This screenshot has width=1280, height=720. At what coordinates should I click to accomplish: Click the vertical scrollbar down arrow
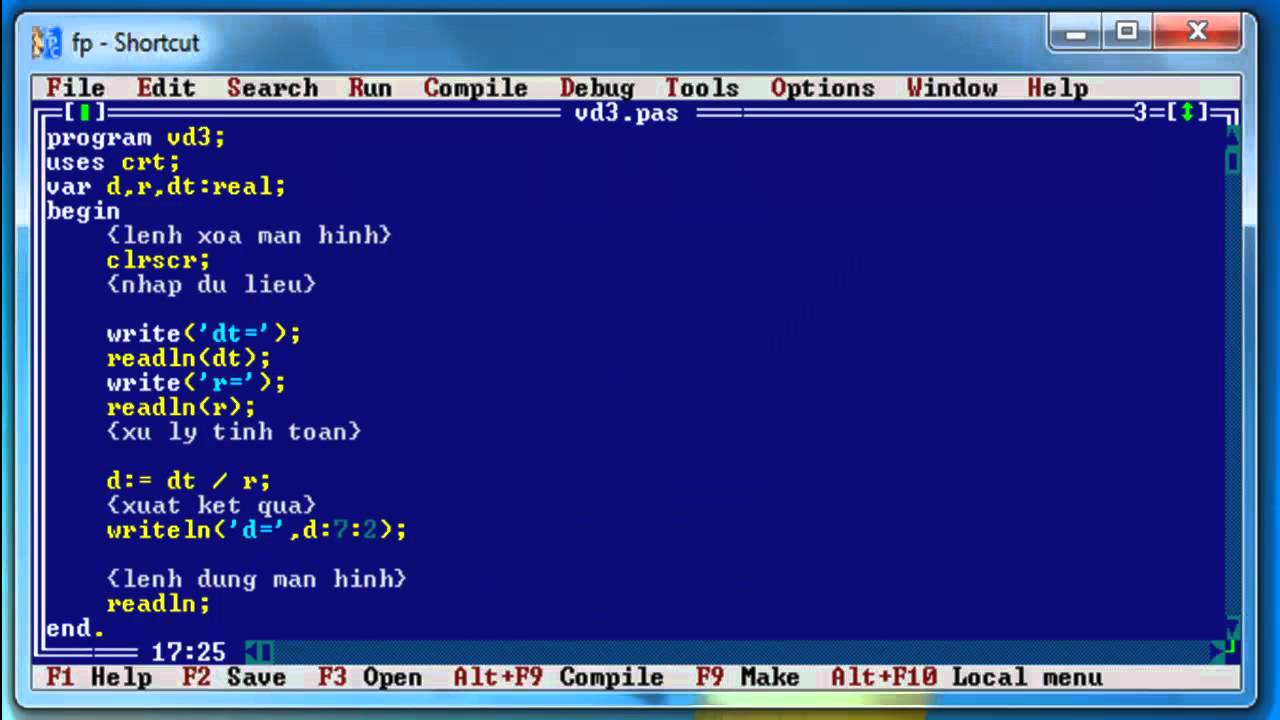pyautogui.click(x=1232, y=630)
